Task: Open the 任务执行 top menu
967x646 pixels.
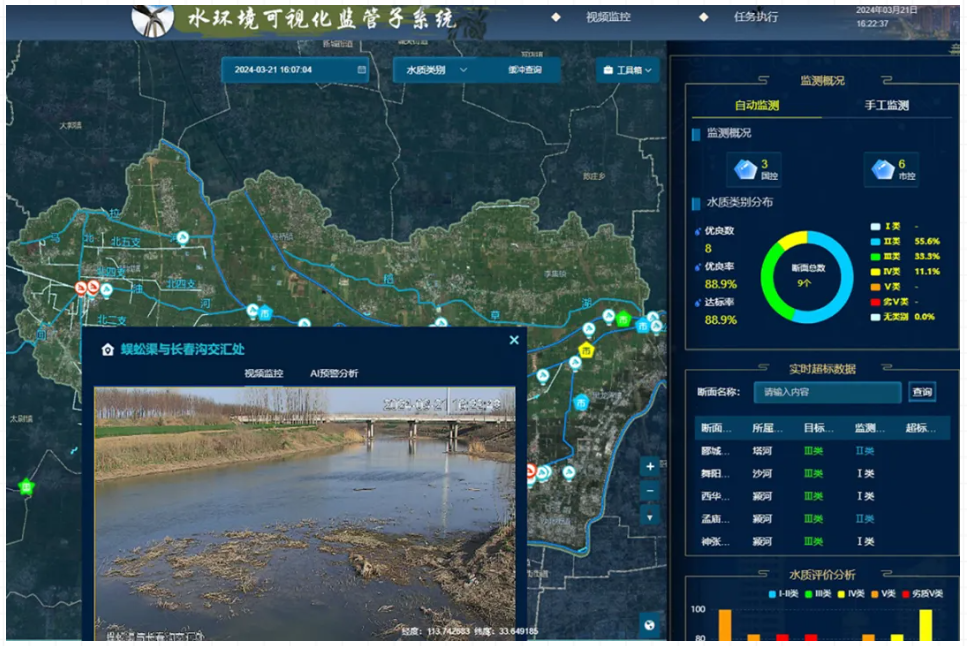Action: tap(755, 17)
